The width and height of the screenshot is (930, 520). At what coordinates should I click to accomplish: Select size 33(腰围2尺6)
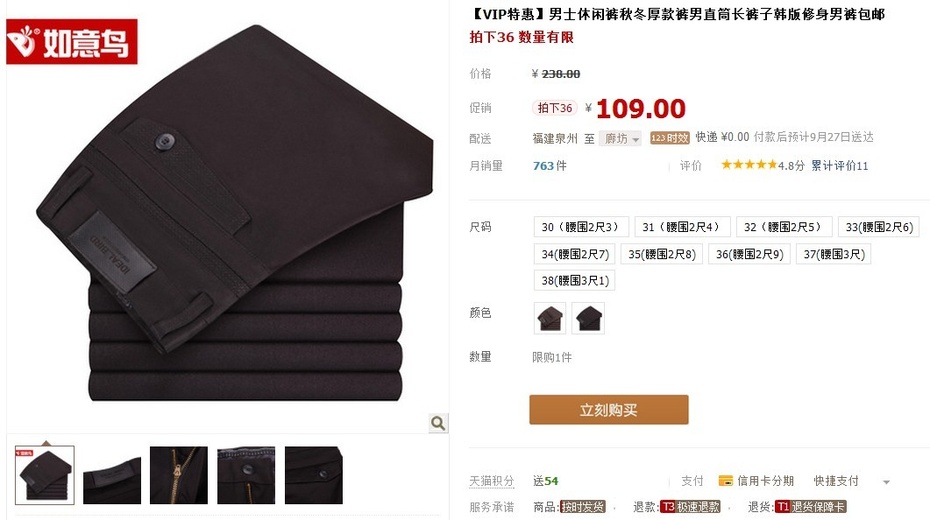879,227
